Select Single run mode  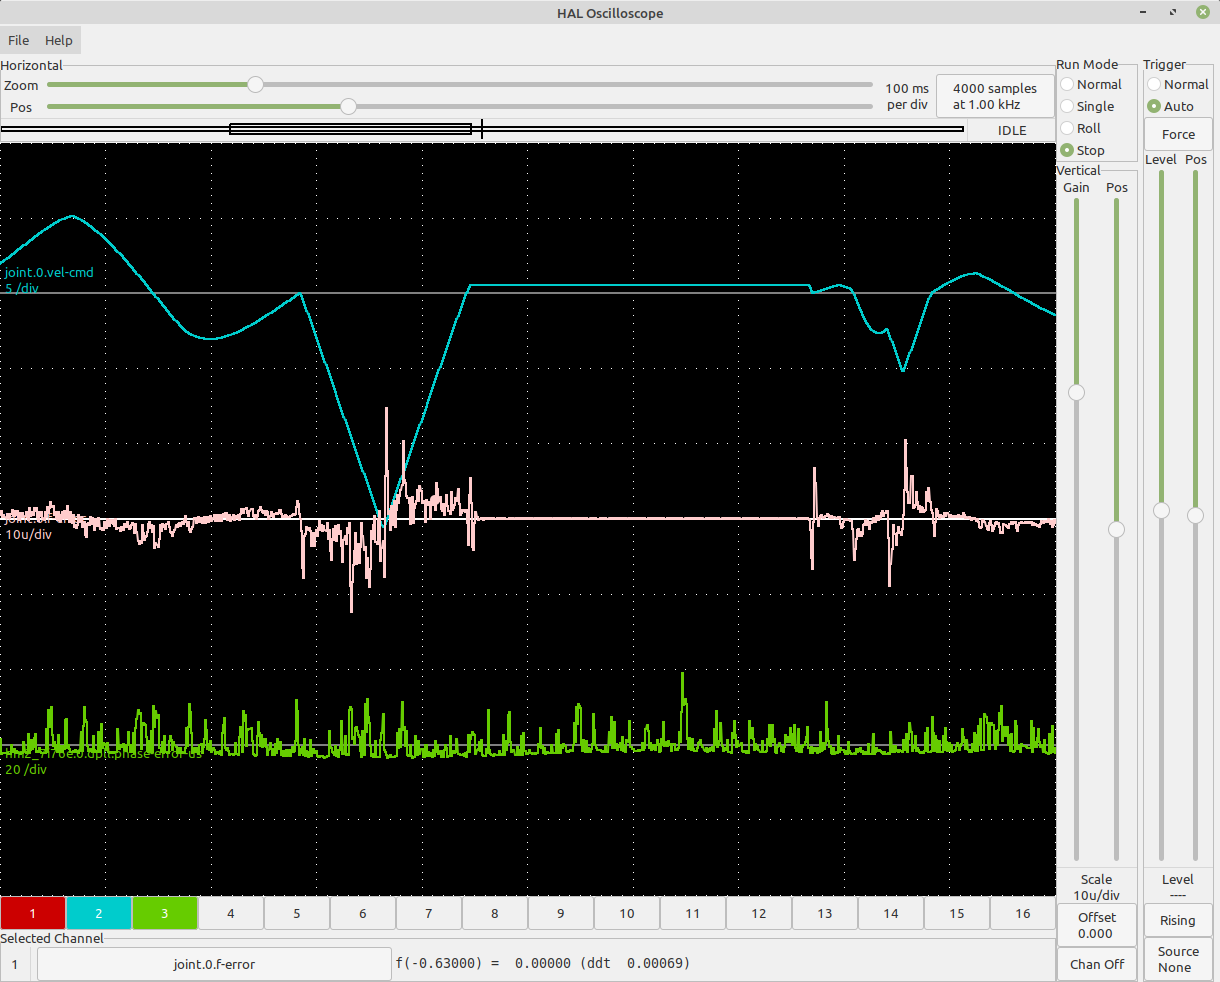point(1067,106)
